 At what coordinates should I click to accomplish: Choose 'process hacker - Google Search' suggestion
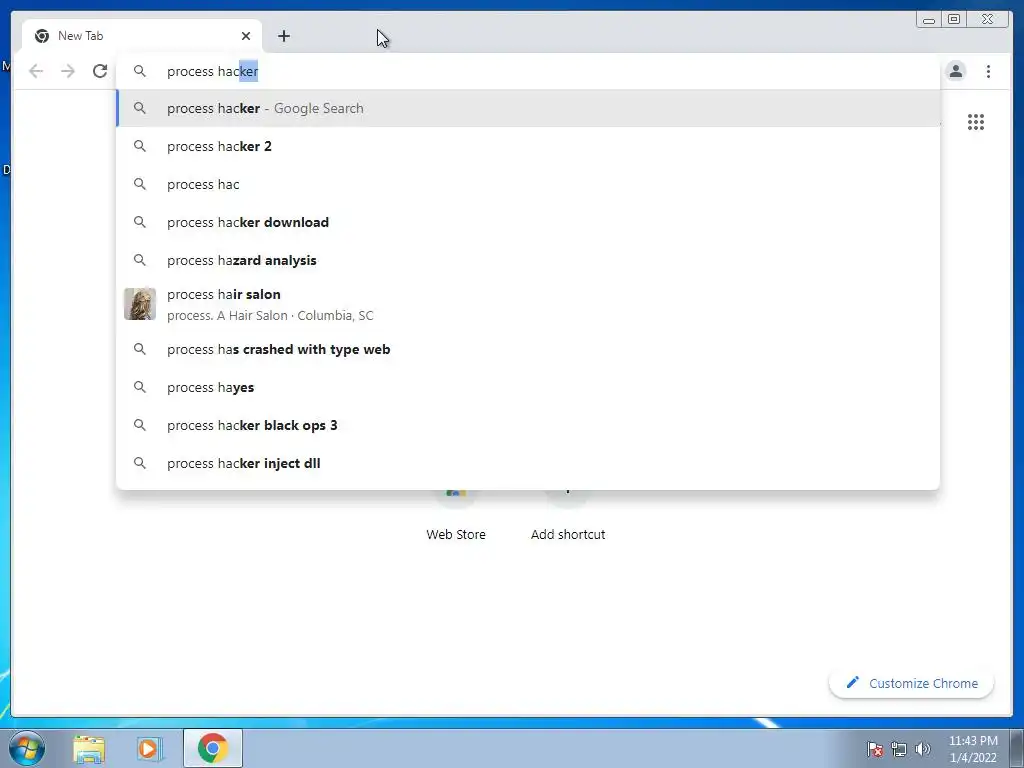[x=528, y=108]
